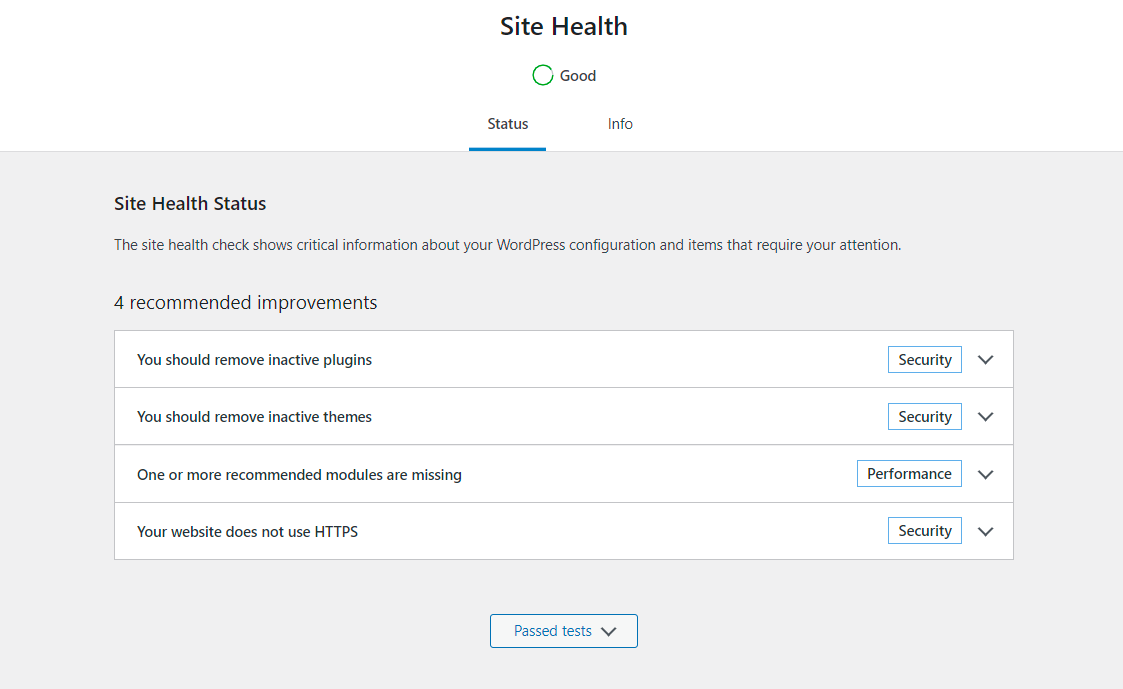Click the Security badge on inactive plugins row
This screenshot has width=1123, height=689.
click(x=924, y=360)
